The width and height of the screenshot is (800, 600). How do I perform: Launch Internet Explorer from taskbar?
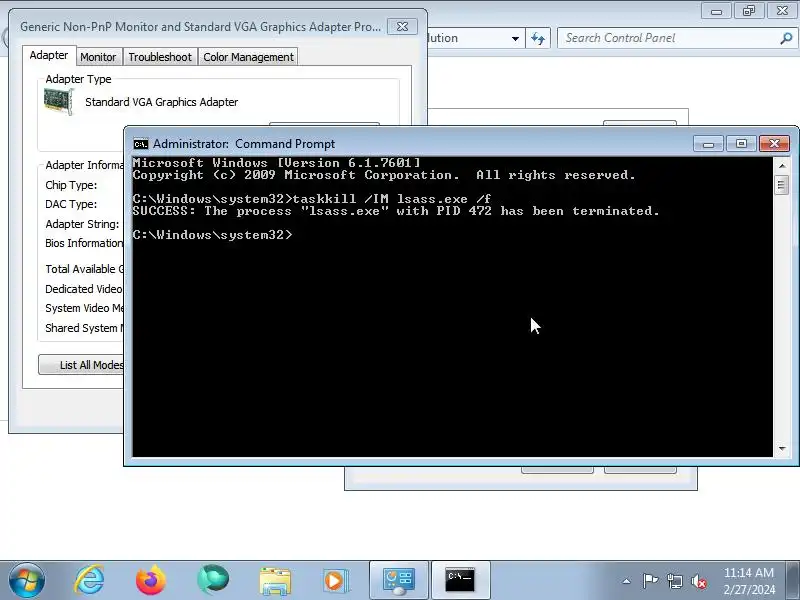(x=89, y=580)
